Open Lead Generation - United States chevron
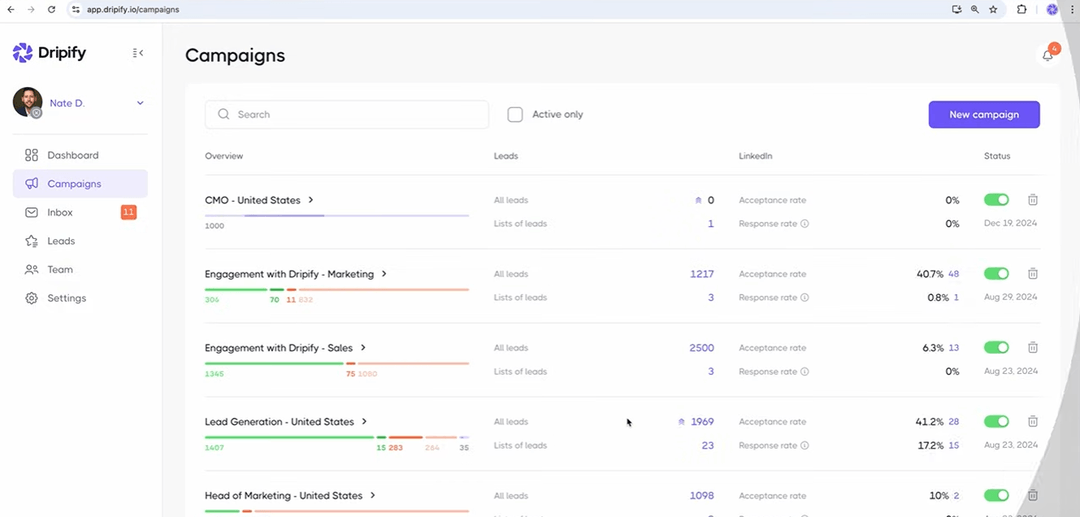This screenshot has width=1080, height=517. click(364, 421)
